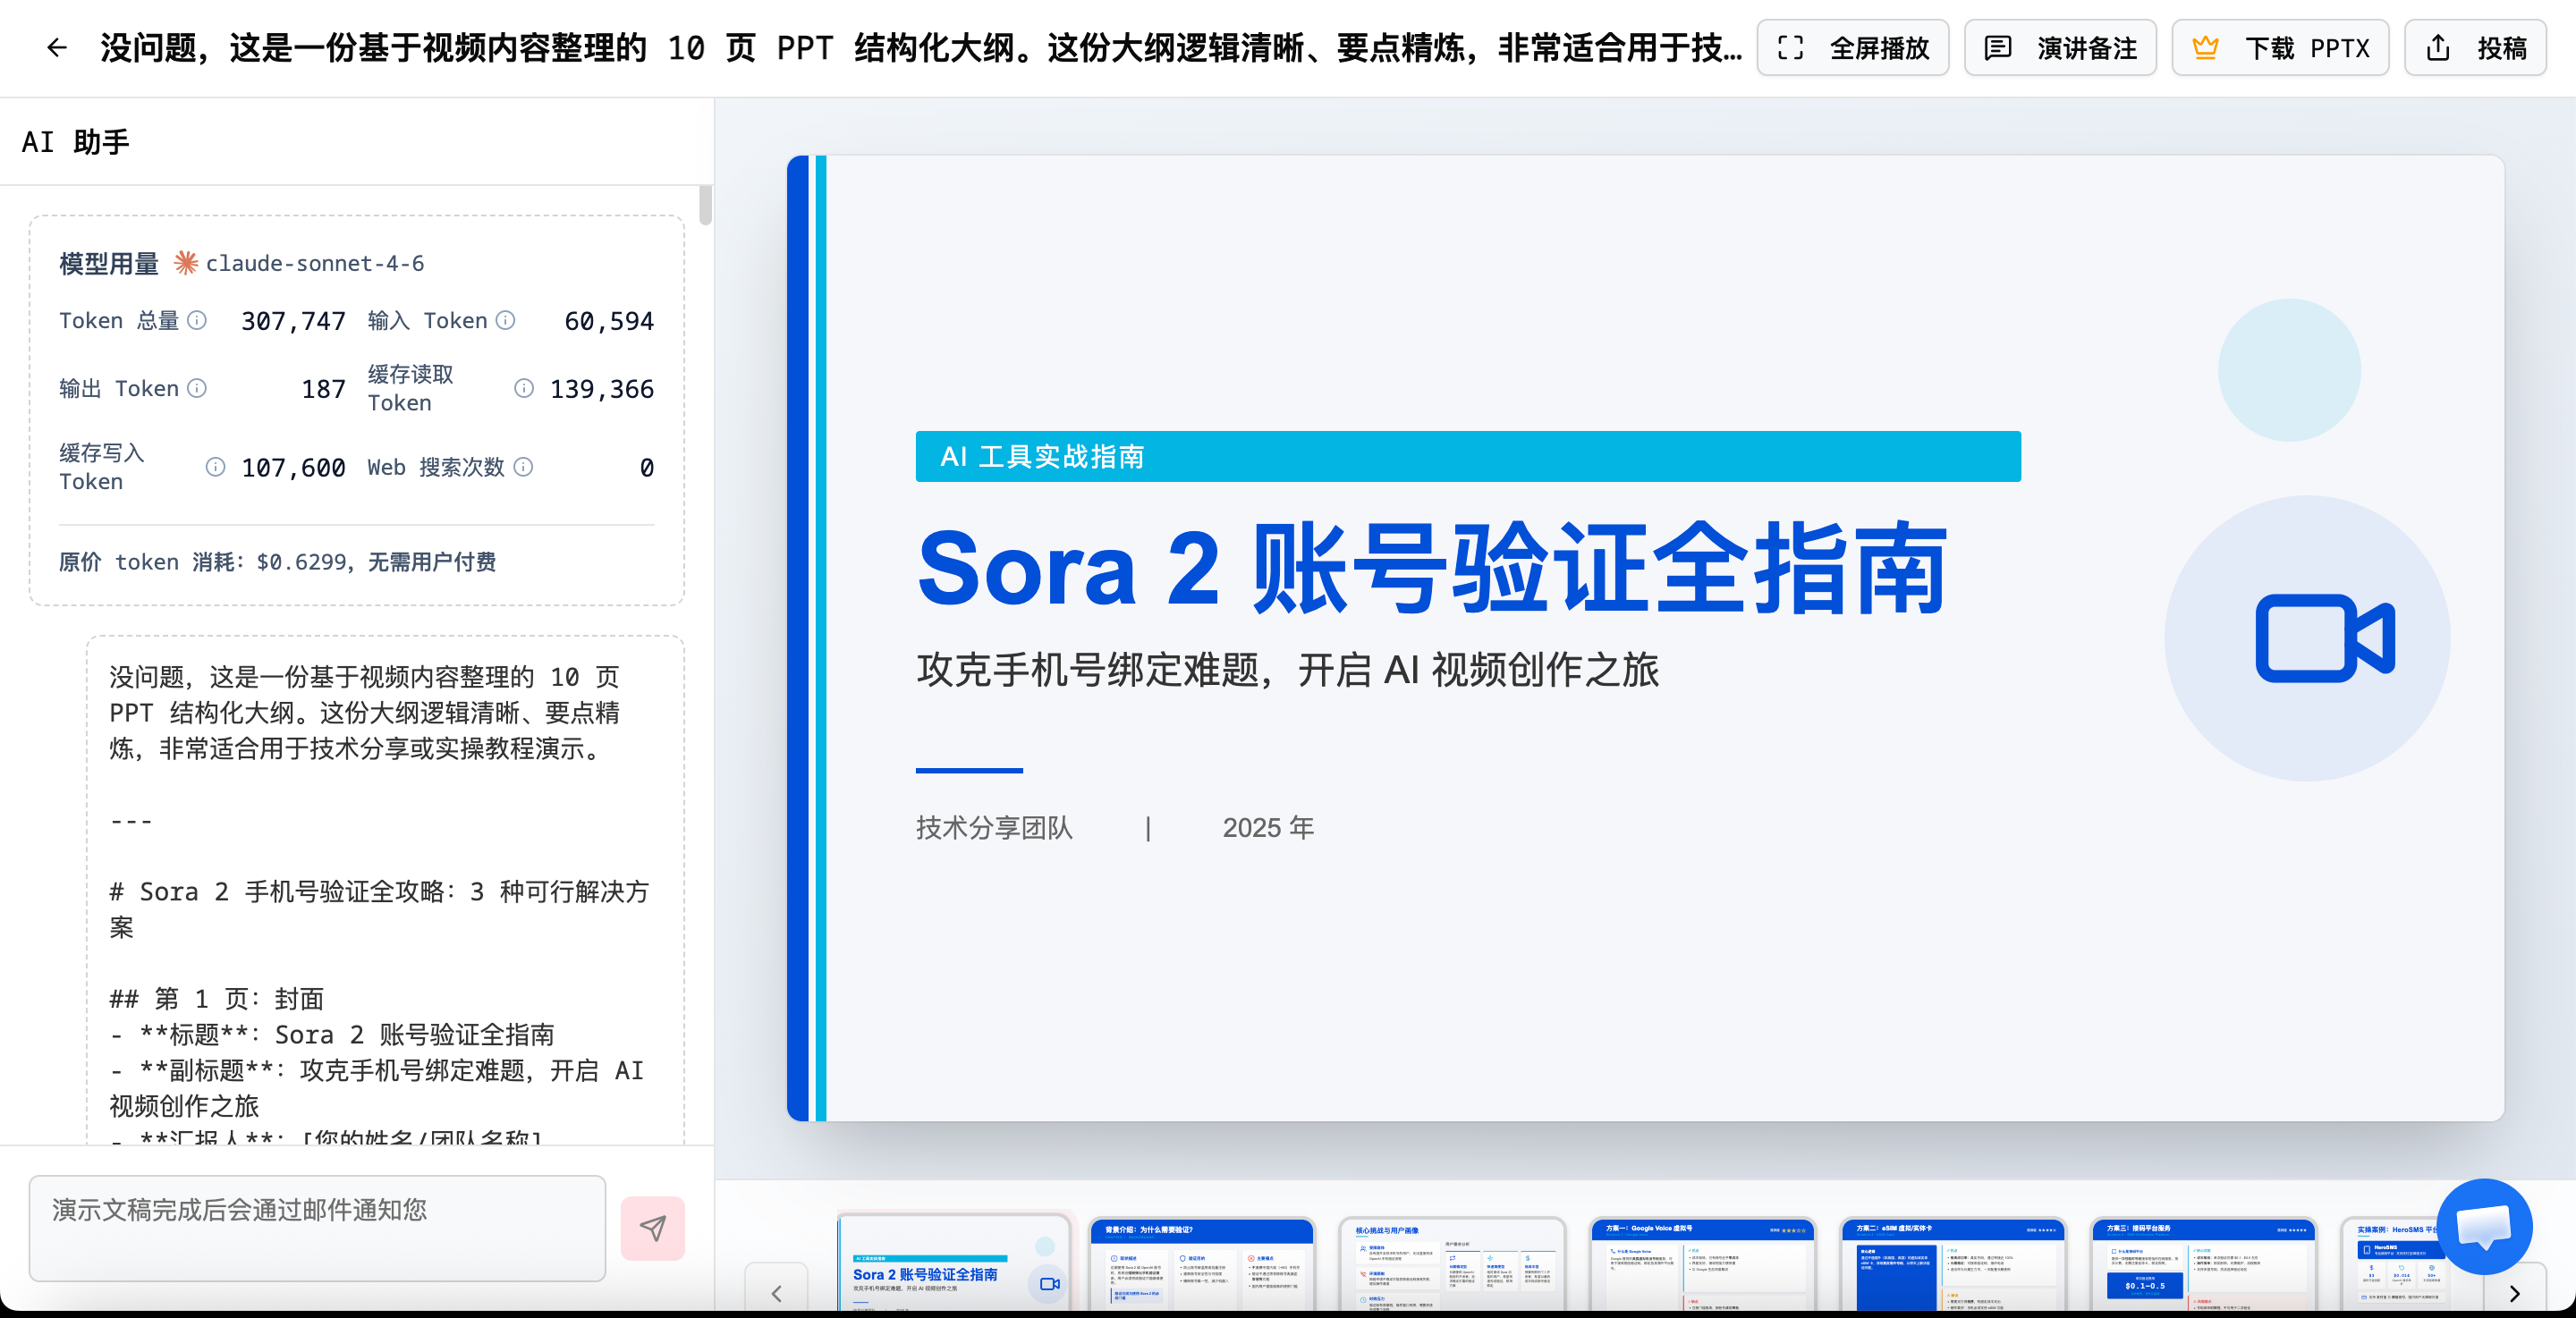Click the 投稿 submit button

(x=2475, y=48)
